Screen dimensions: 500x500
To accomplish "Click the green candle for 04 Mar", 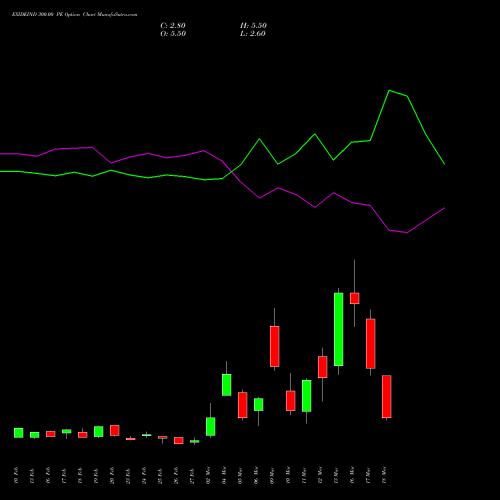I will (227, 385).
